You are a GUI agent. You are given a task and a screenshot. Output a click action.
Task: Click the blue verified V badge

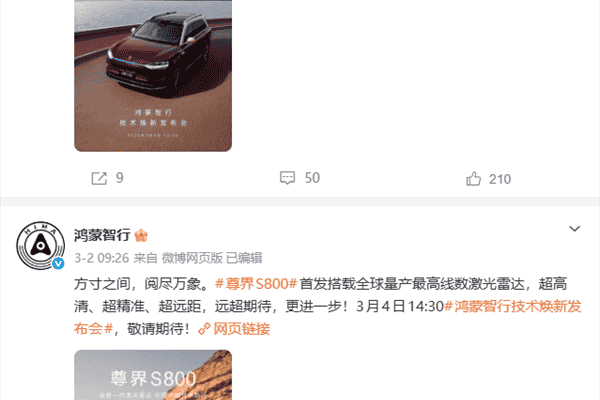pos(58,263)
